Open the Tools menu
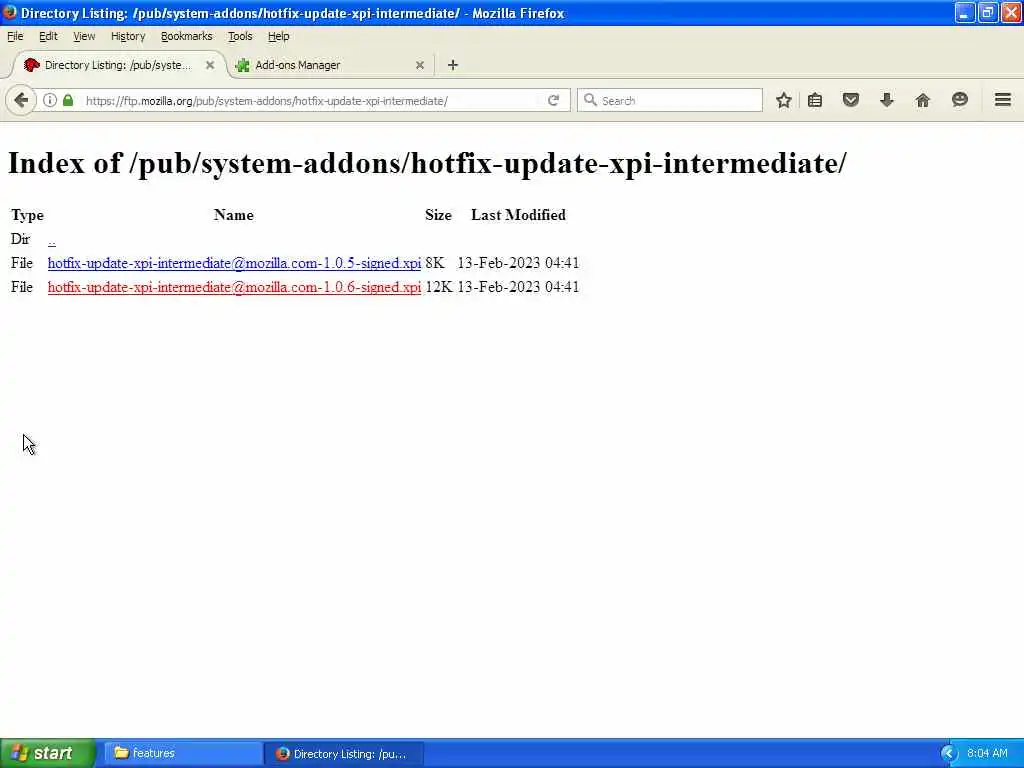 pyautogui.click(x=240, y=36)
